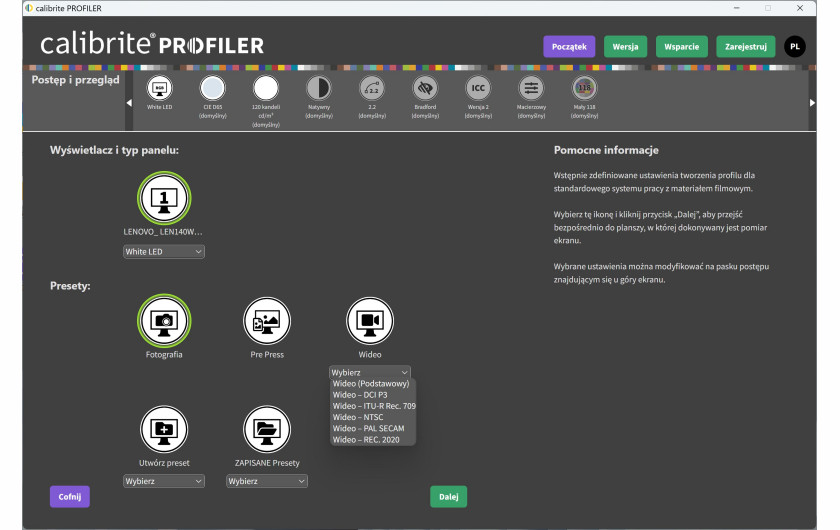Select the White LED panel type progress icon

tap(160, 88)
